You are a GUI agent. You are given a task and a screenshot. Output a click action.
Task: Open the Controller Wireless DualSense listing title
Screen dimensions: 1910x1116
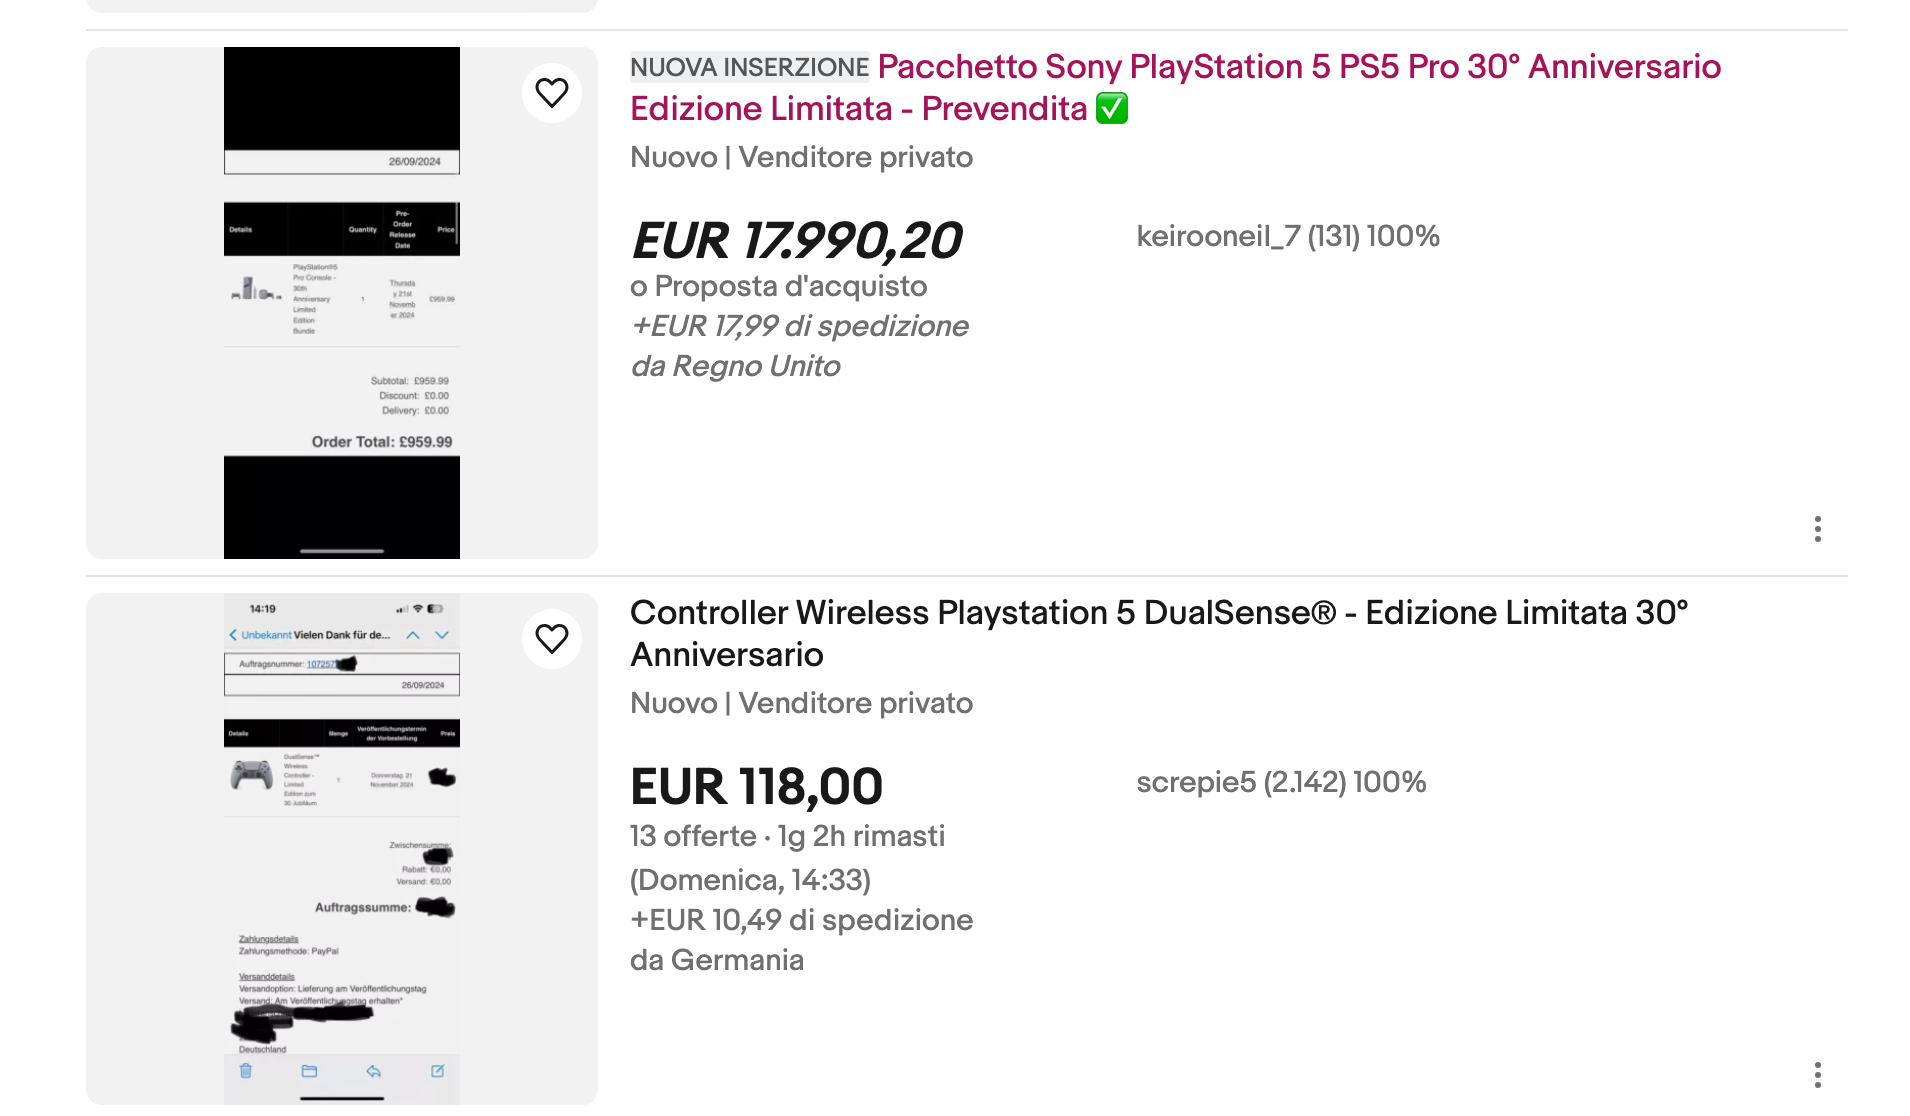coord(1158,613)
